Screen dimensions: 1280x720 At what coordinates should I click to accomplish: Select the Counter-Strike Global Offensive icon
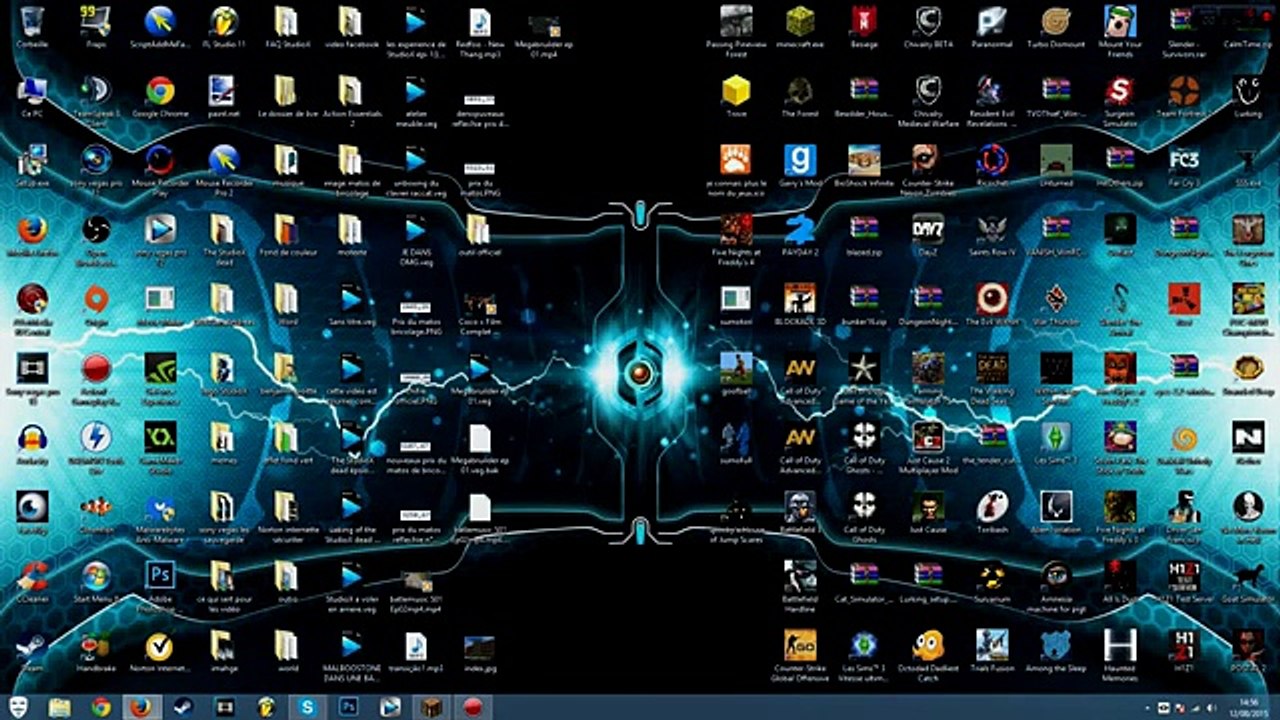click(x=800, y=645)
